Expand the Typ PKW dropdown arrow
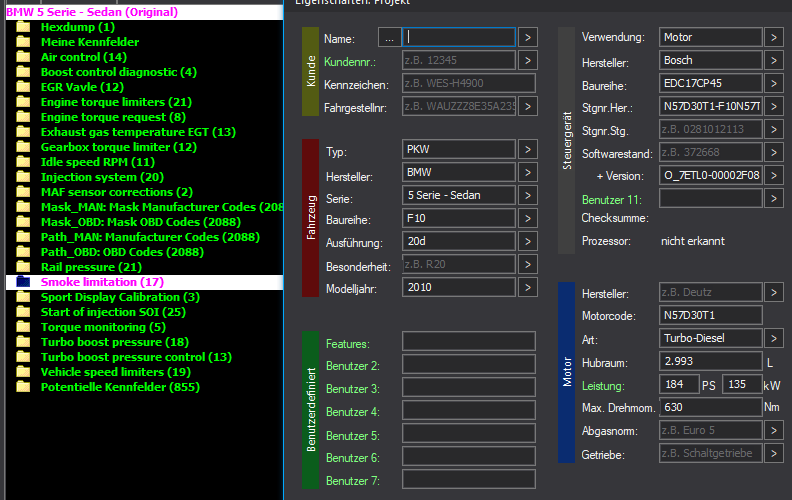Viewport: 792px width, 500px height. (528, 149)
